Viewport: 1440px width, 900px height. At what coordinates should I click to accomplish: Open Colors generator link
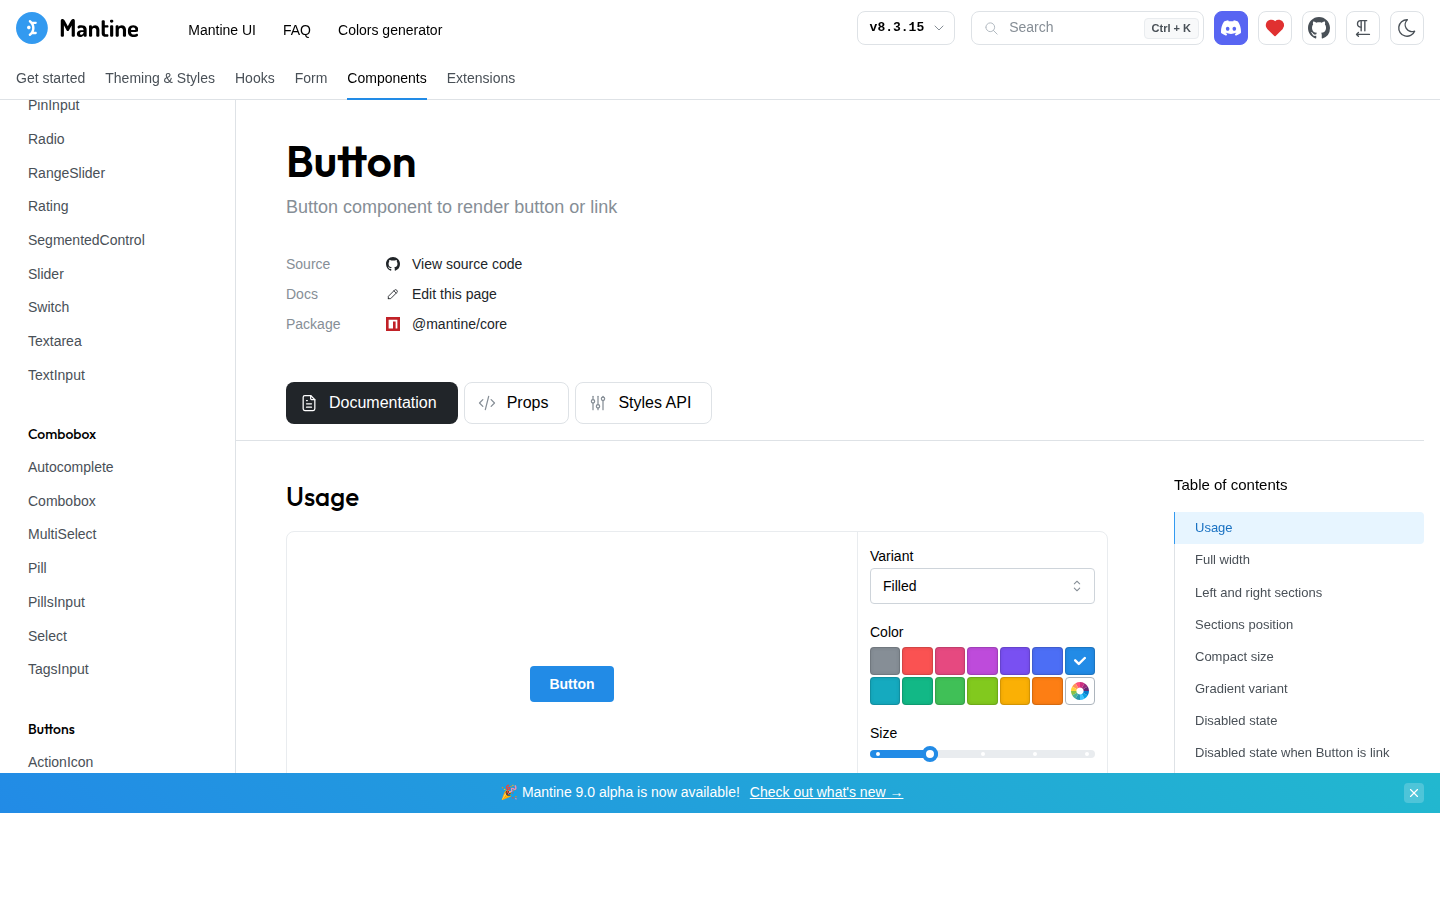(x=390, y=30)
